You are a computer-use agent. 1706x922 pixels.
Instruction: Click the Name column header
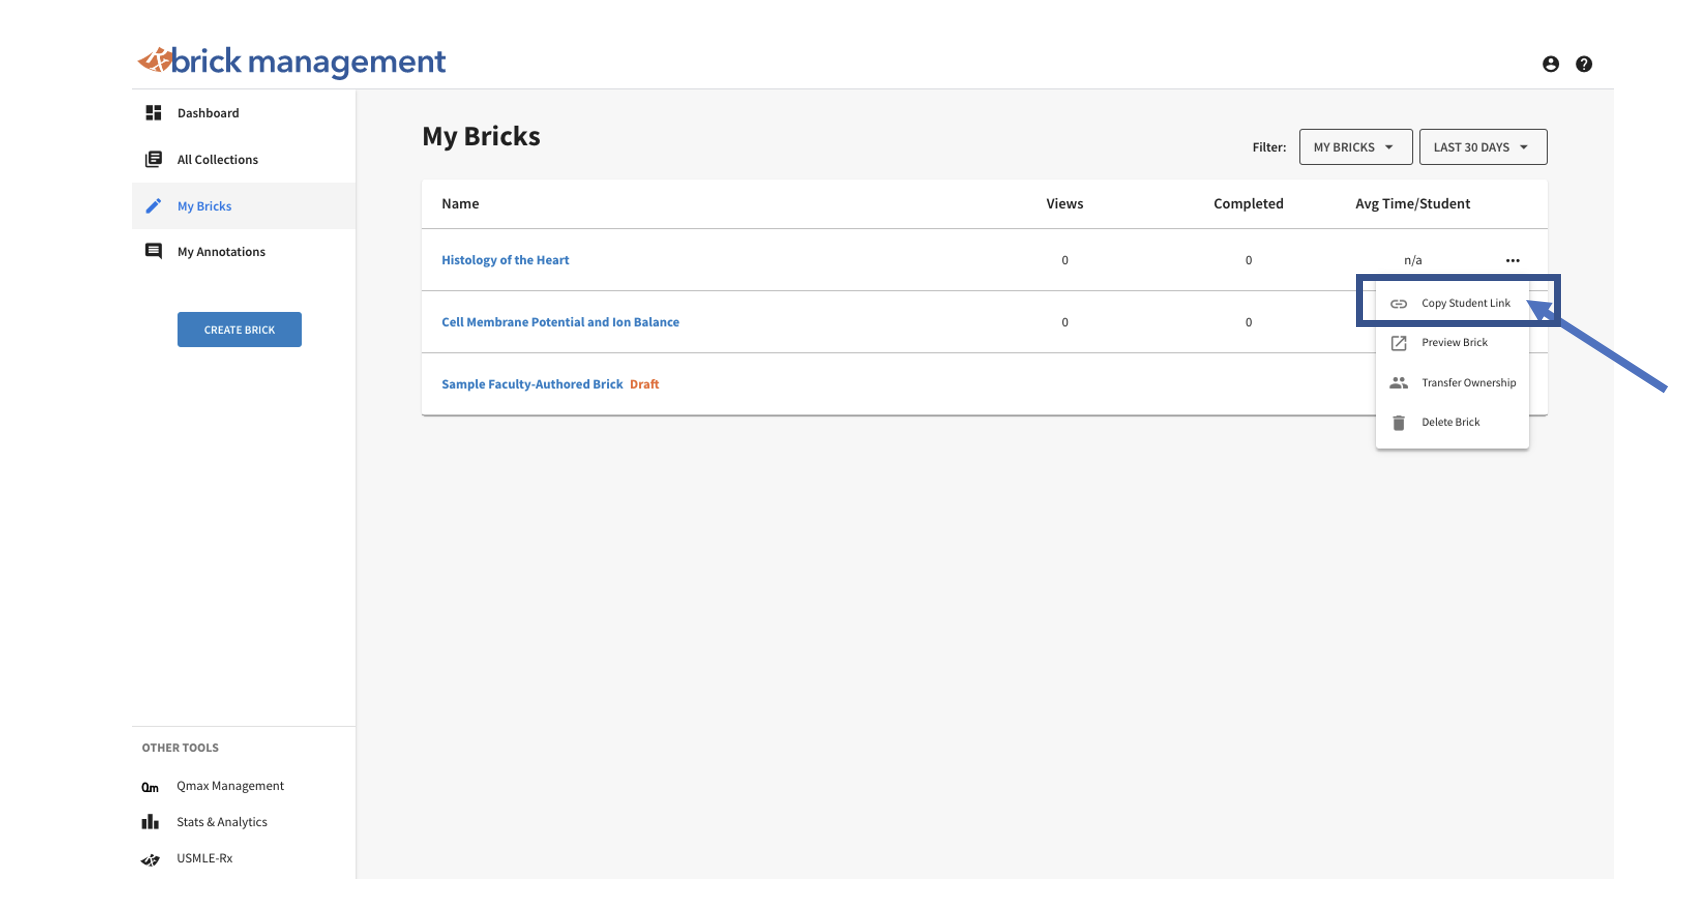[460, 203]
